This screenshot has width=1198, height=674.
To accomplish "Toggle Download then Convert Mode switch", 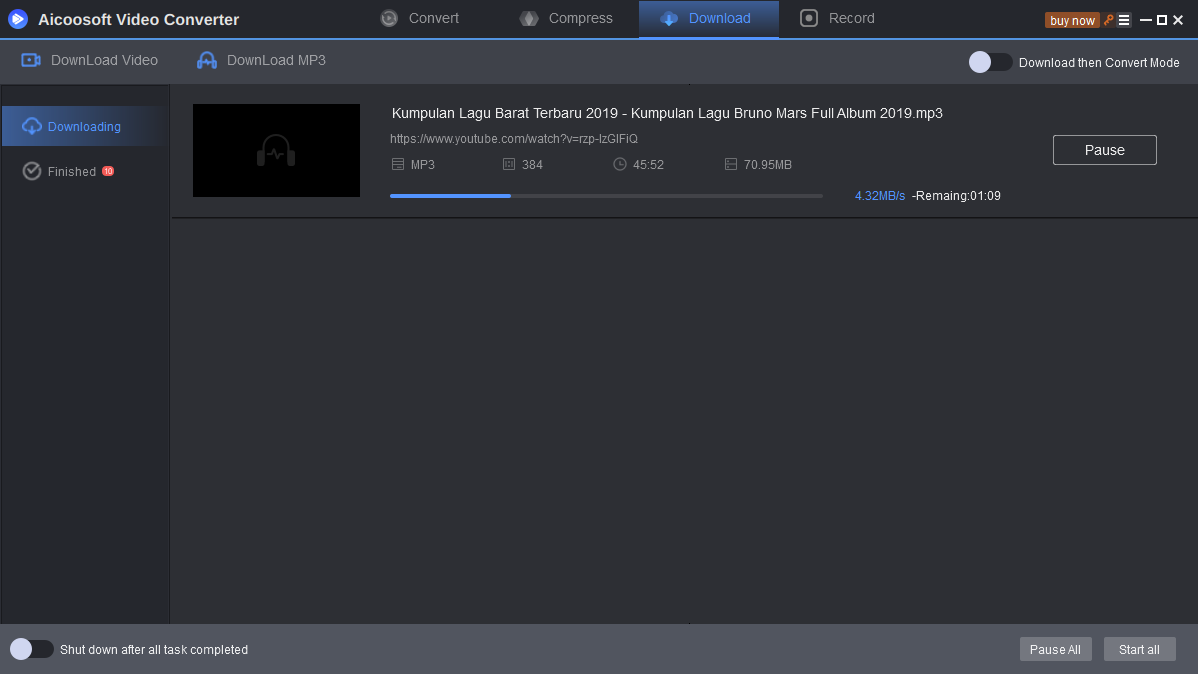I will pos(990,63).
